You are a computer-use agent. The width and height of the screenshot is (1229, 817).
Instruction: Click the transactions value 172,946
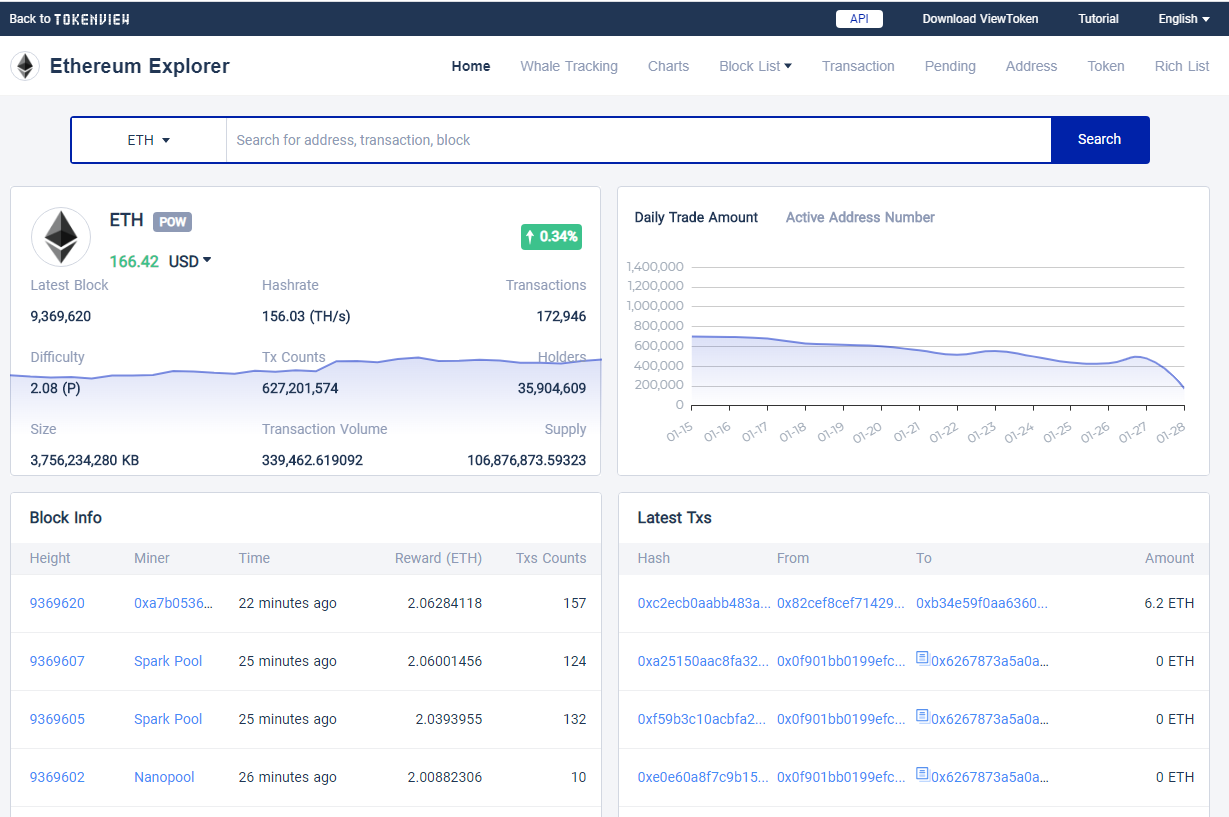[x=561, y=316]
